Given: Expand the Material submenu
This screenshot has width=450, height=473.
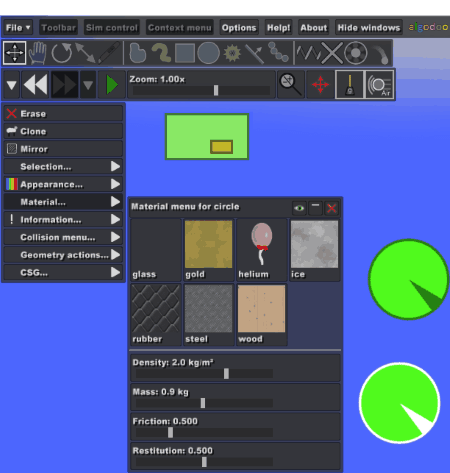Looking at the screenshot, I should [63, 202].
